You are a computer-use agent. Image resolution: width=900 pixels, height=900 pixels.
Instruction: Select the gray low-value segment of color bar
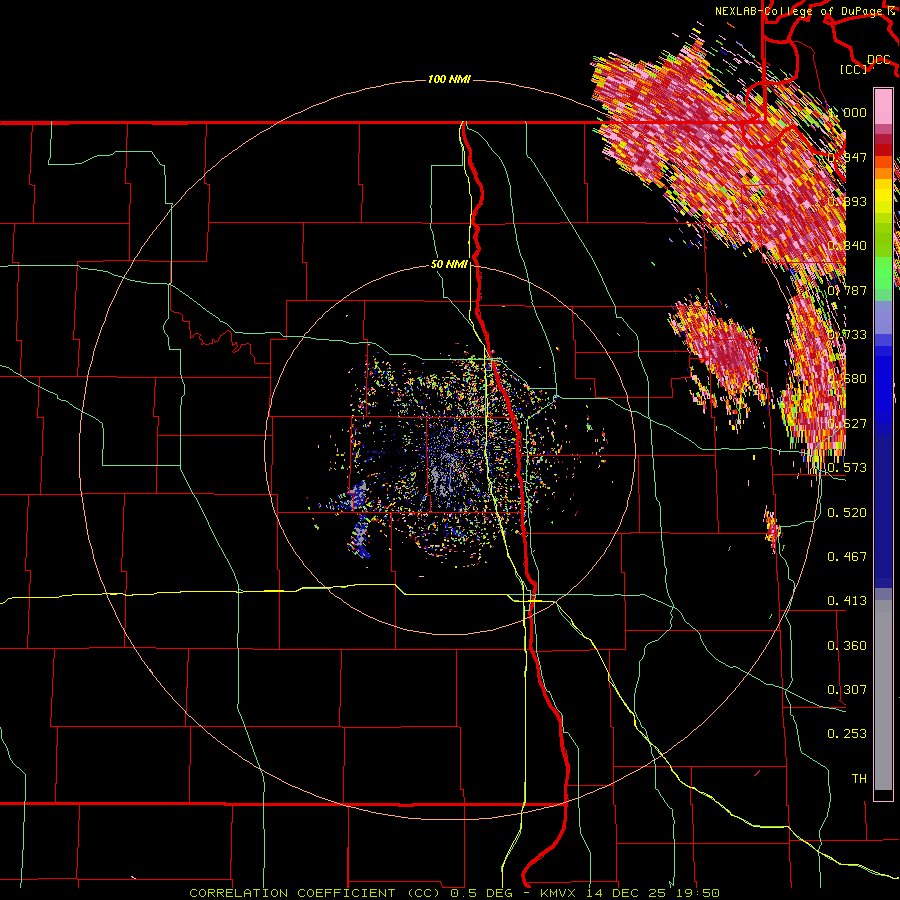[x=883, y=695]
